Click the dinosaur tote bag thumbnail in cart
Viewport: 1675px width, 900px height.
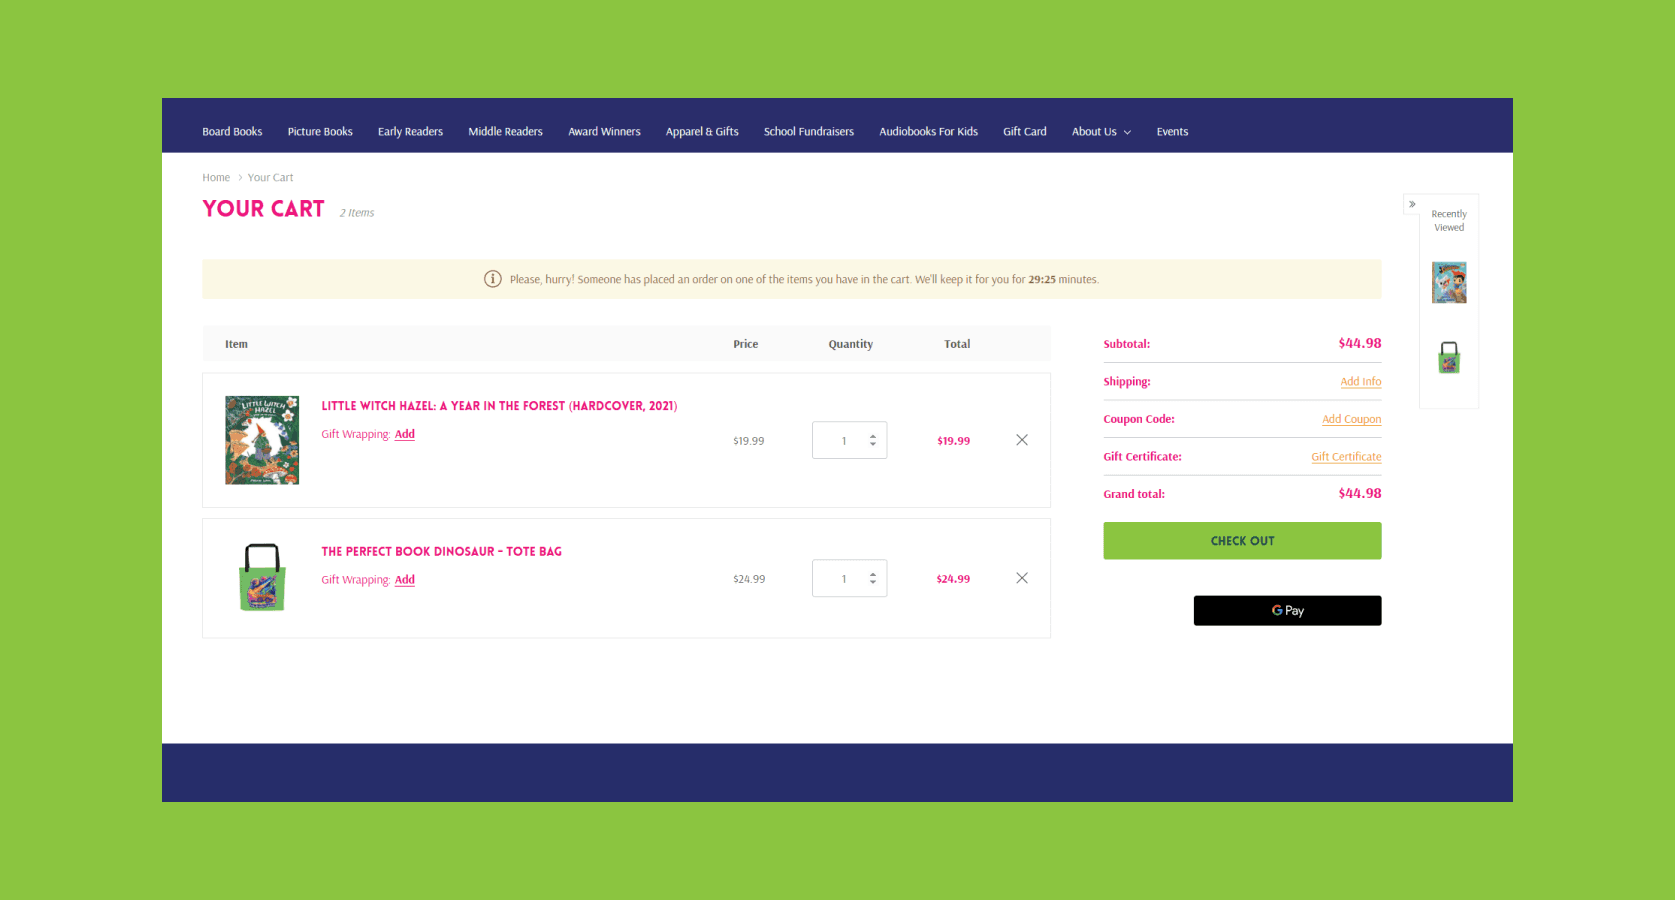click(262, 578)
